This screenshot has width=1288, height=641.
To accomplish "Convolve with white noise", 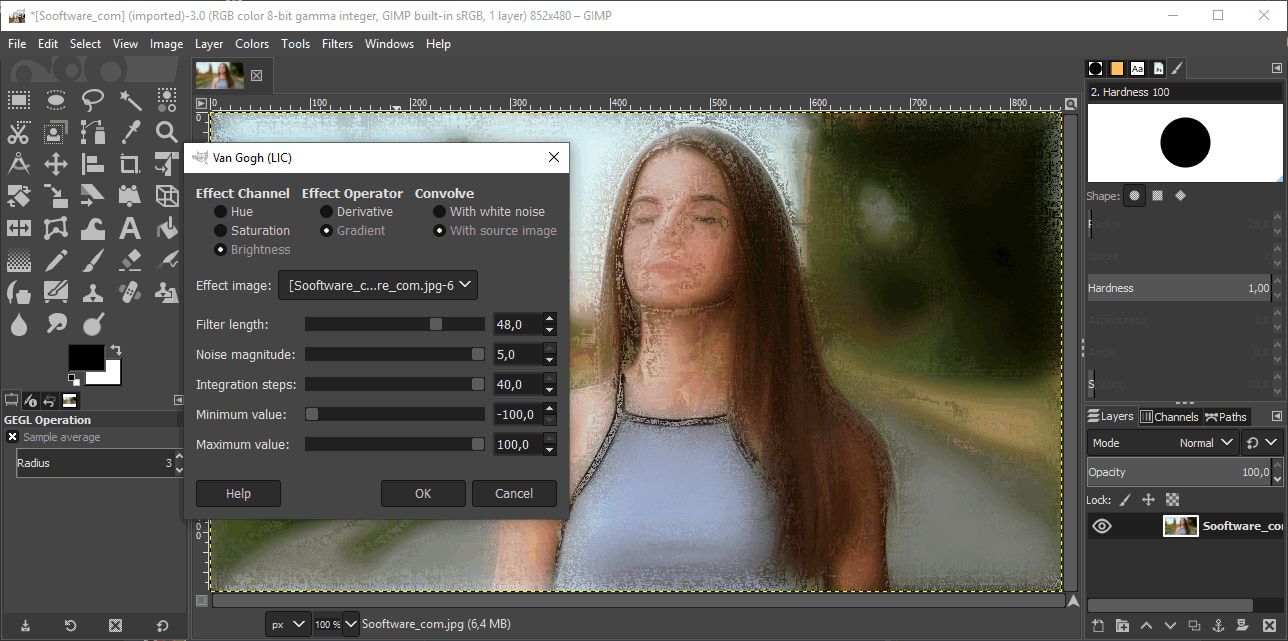I will pyautogui.click(x=438, y=211).
